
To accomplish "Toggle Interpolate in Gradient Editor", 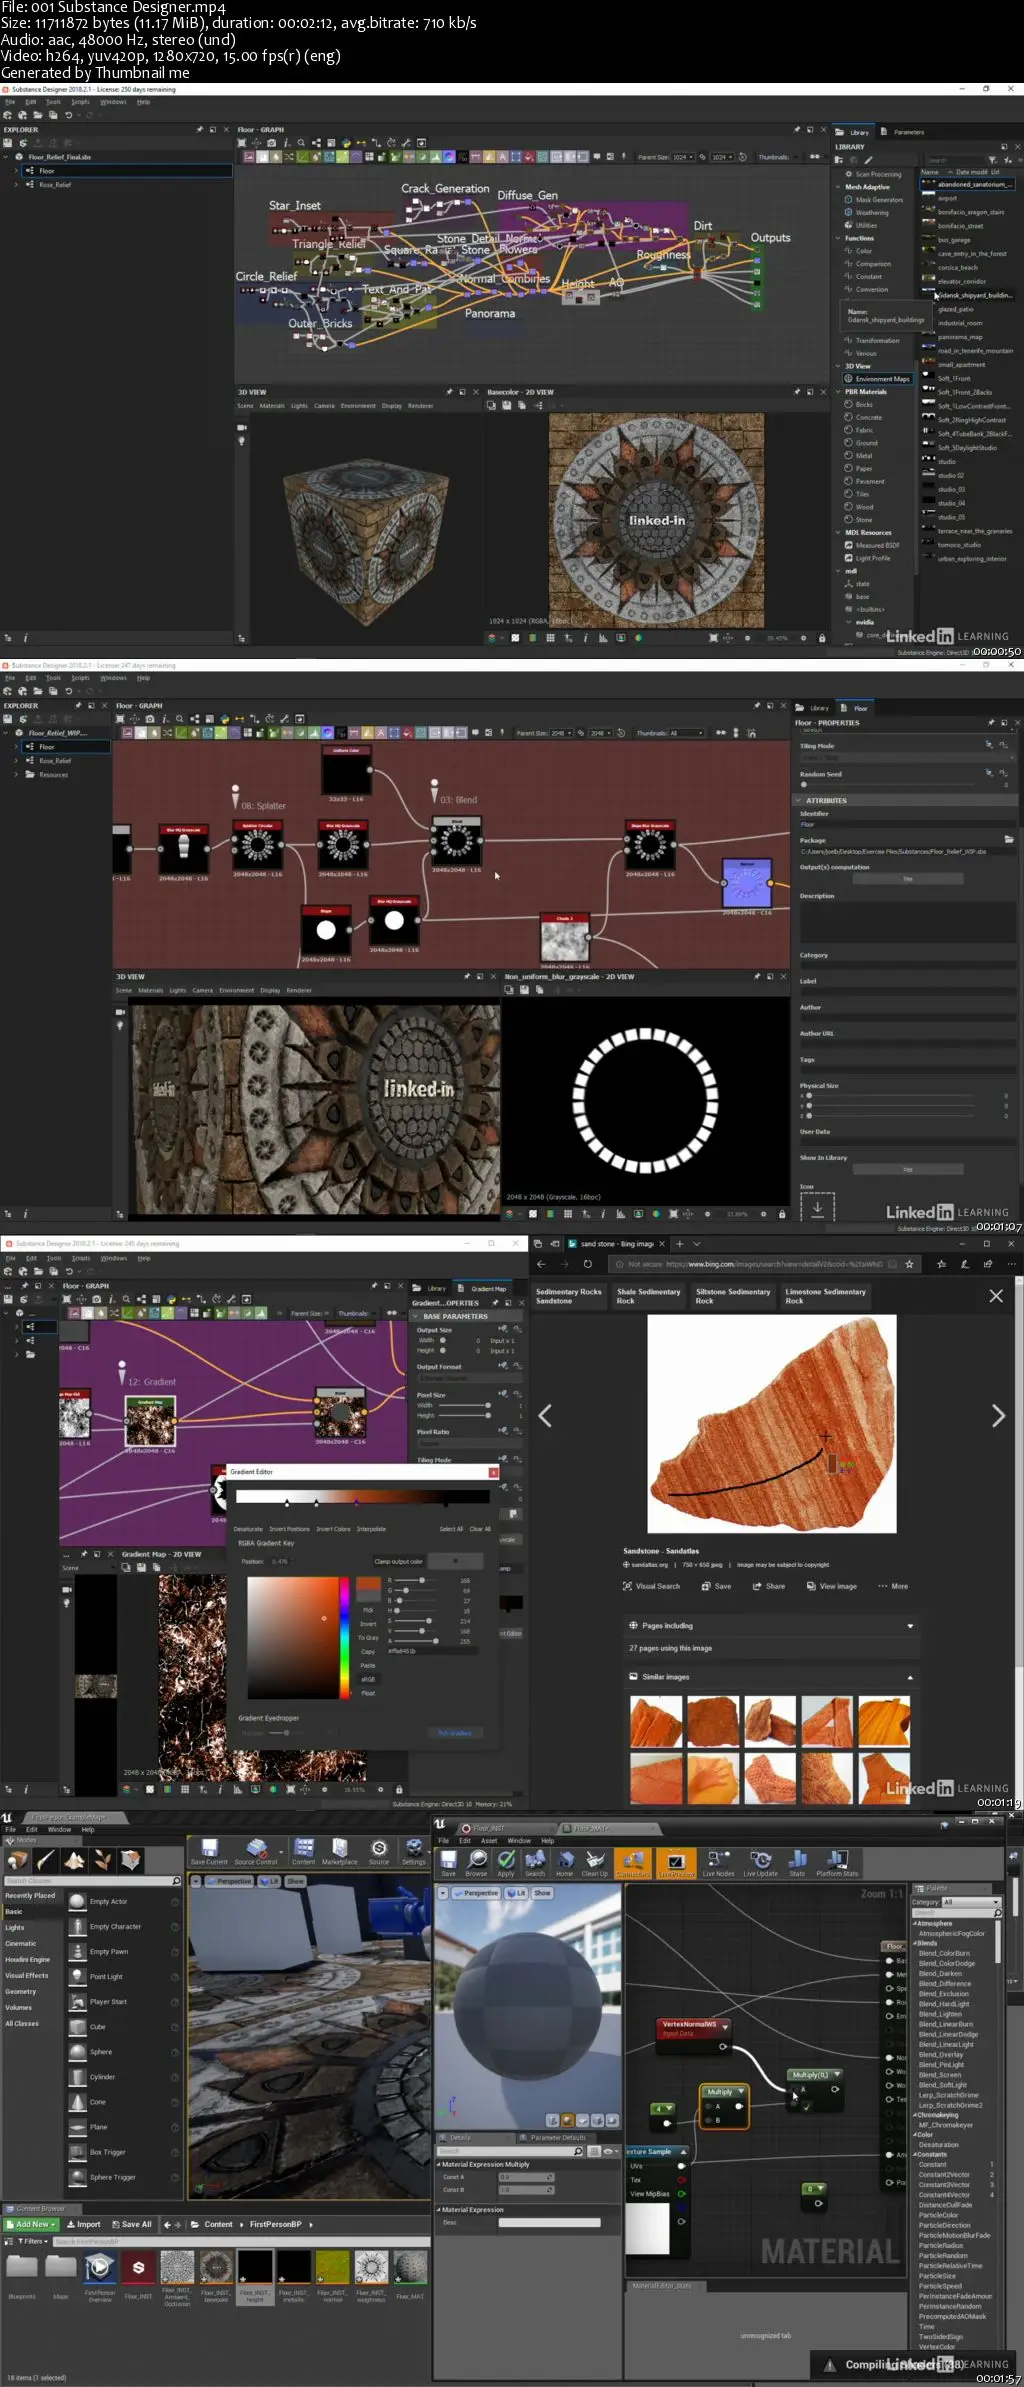I will coord(371,1529).
